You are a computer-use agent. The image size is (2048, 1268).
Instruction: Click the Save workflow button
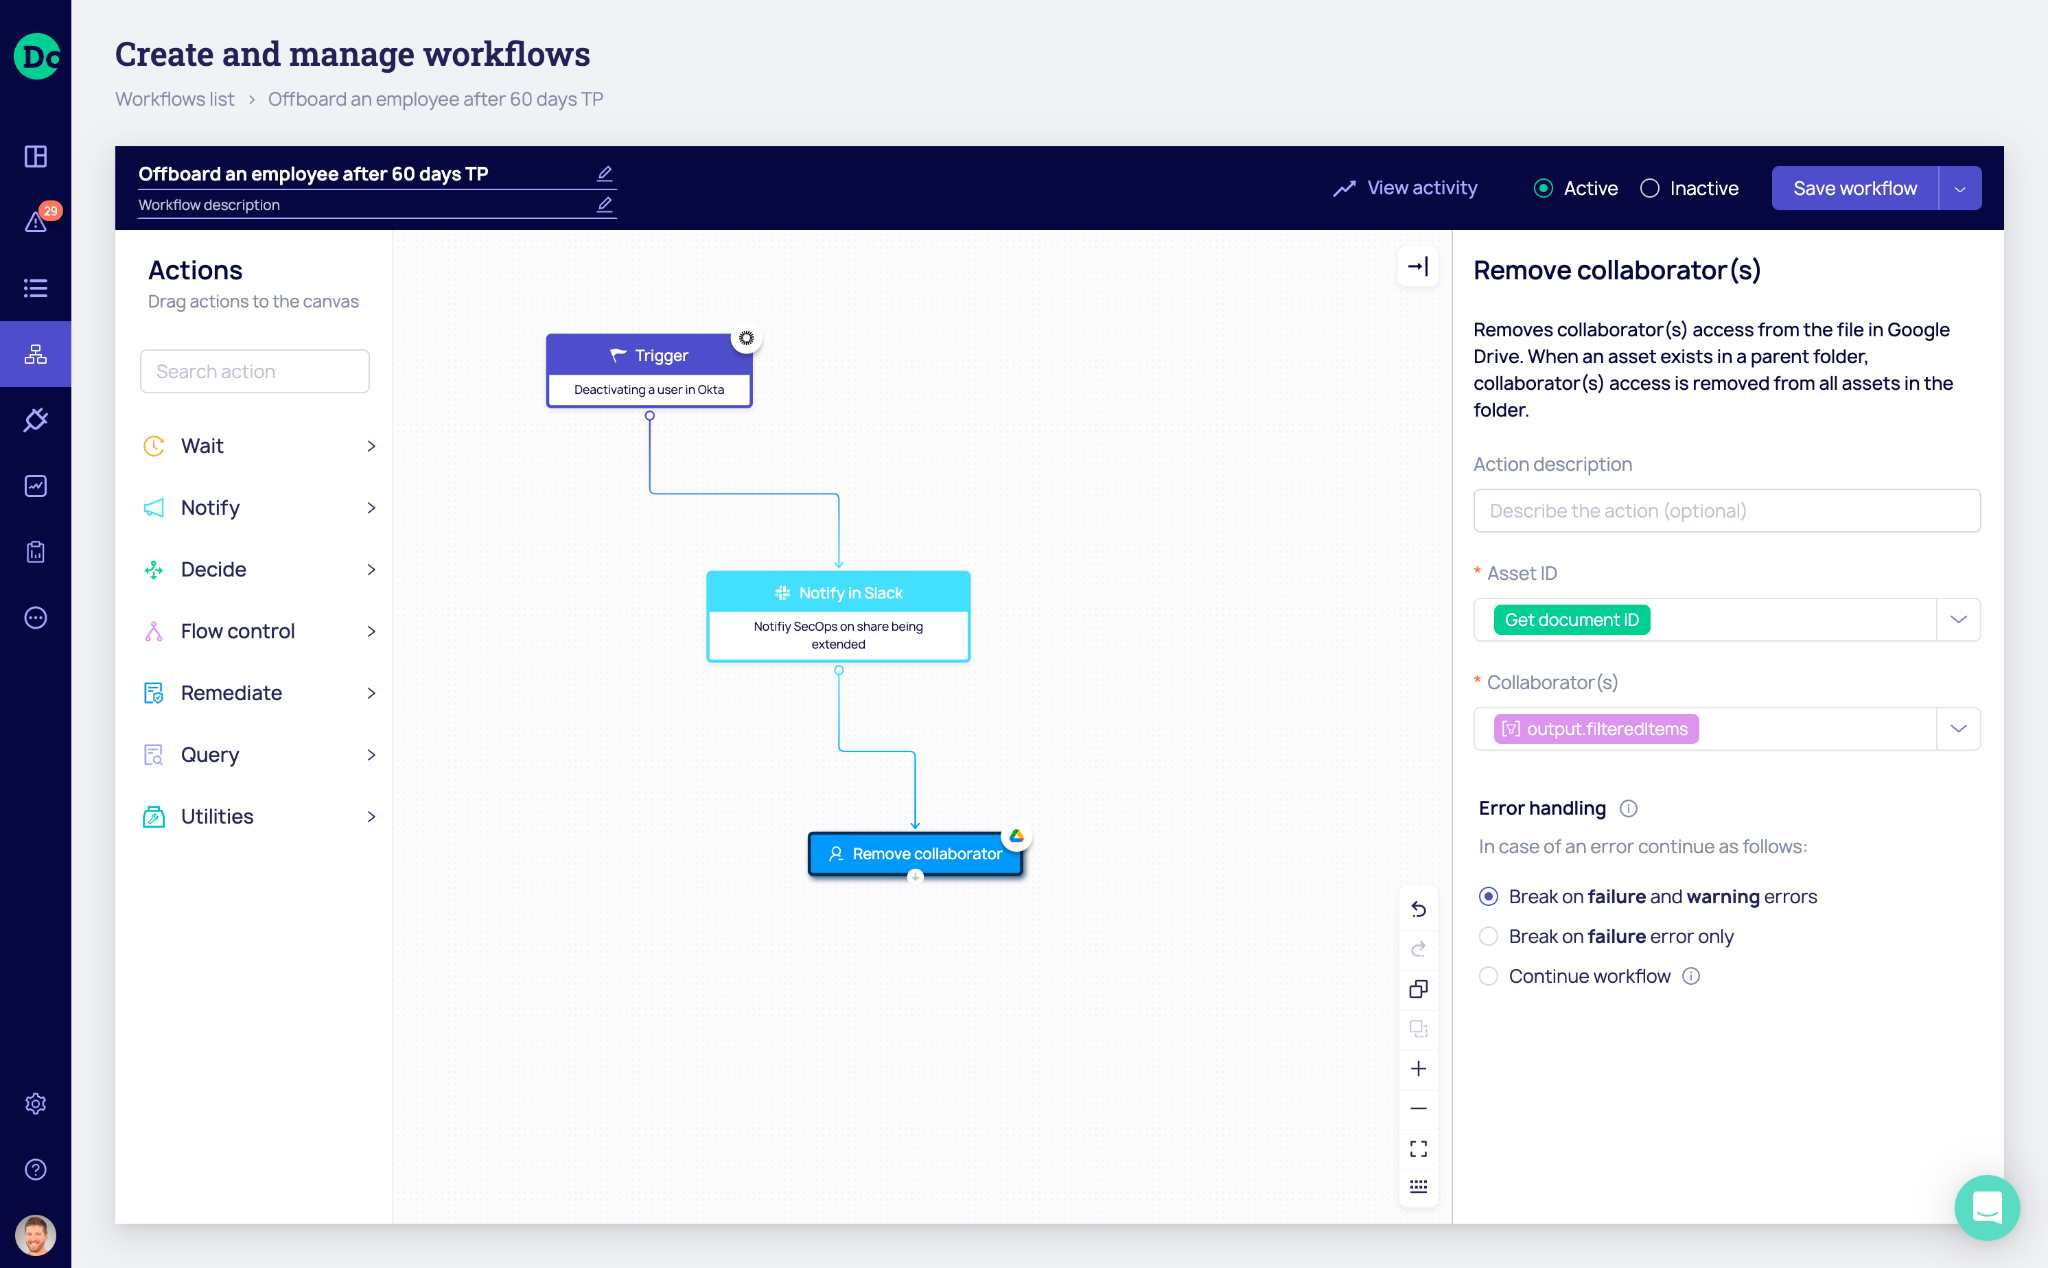point(1854,188)
